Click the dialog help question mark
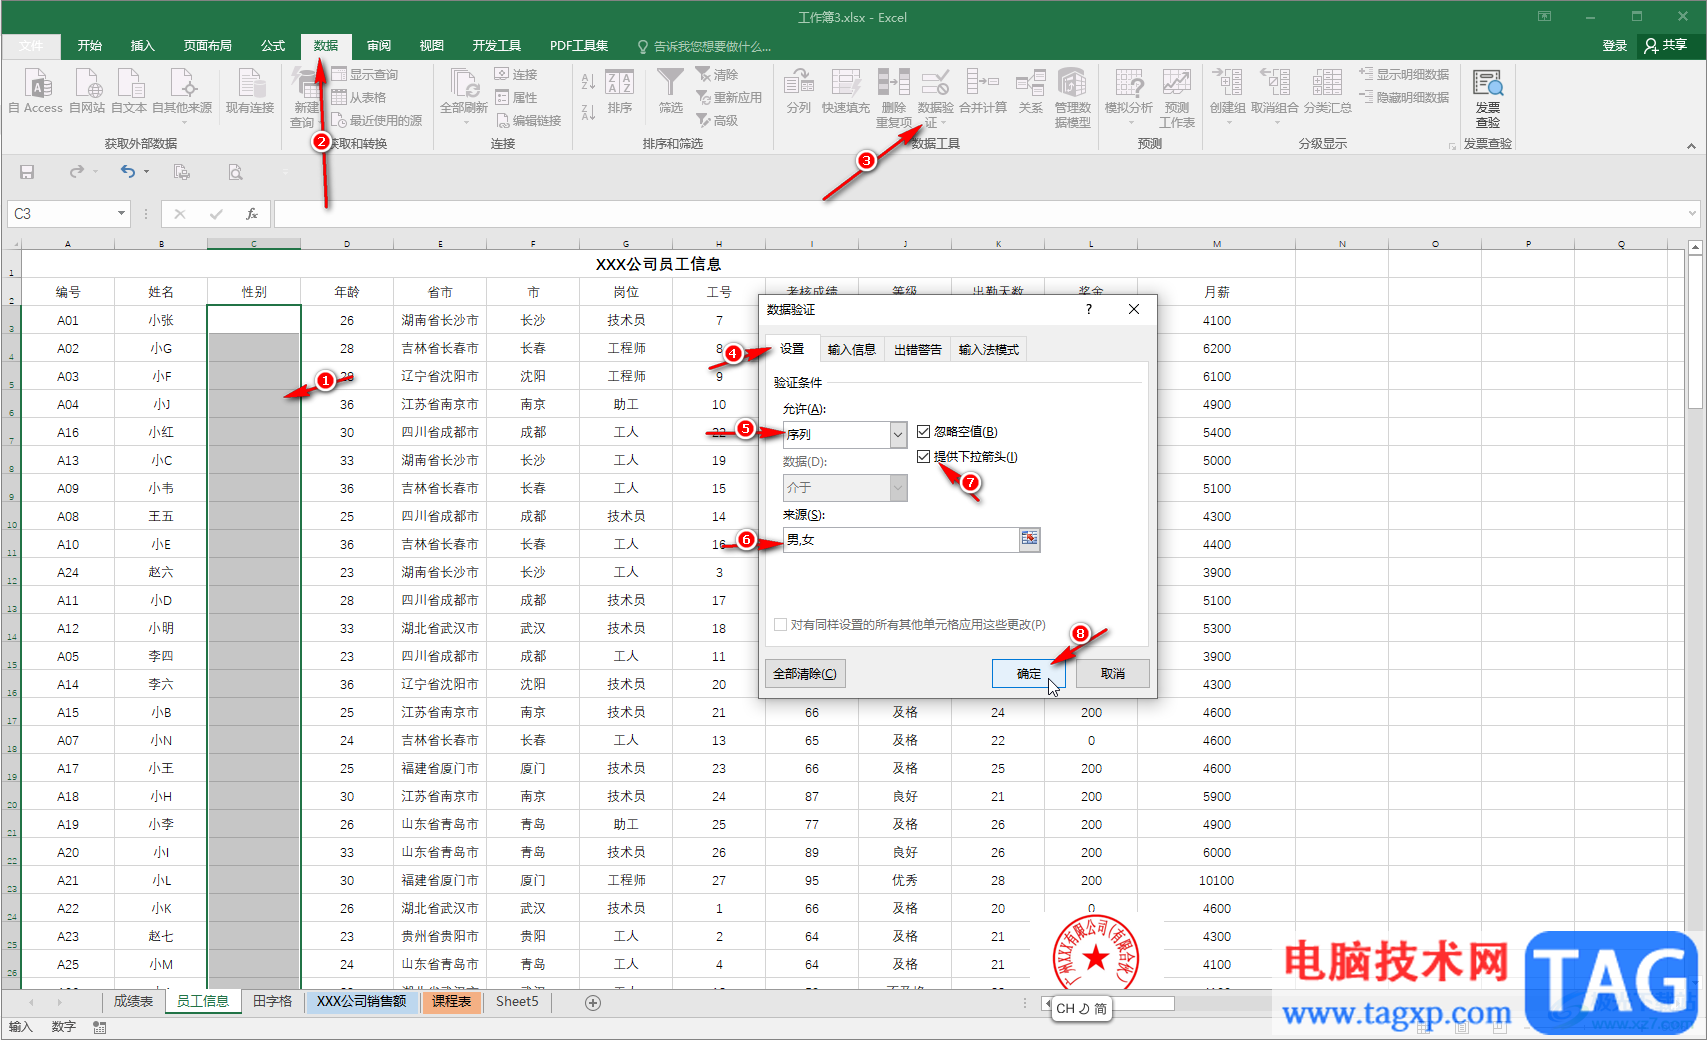 [1089, 309]
